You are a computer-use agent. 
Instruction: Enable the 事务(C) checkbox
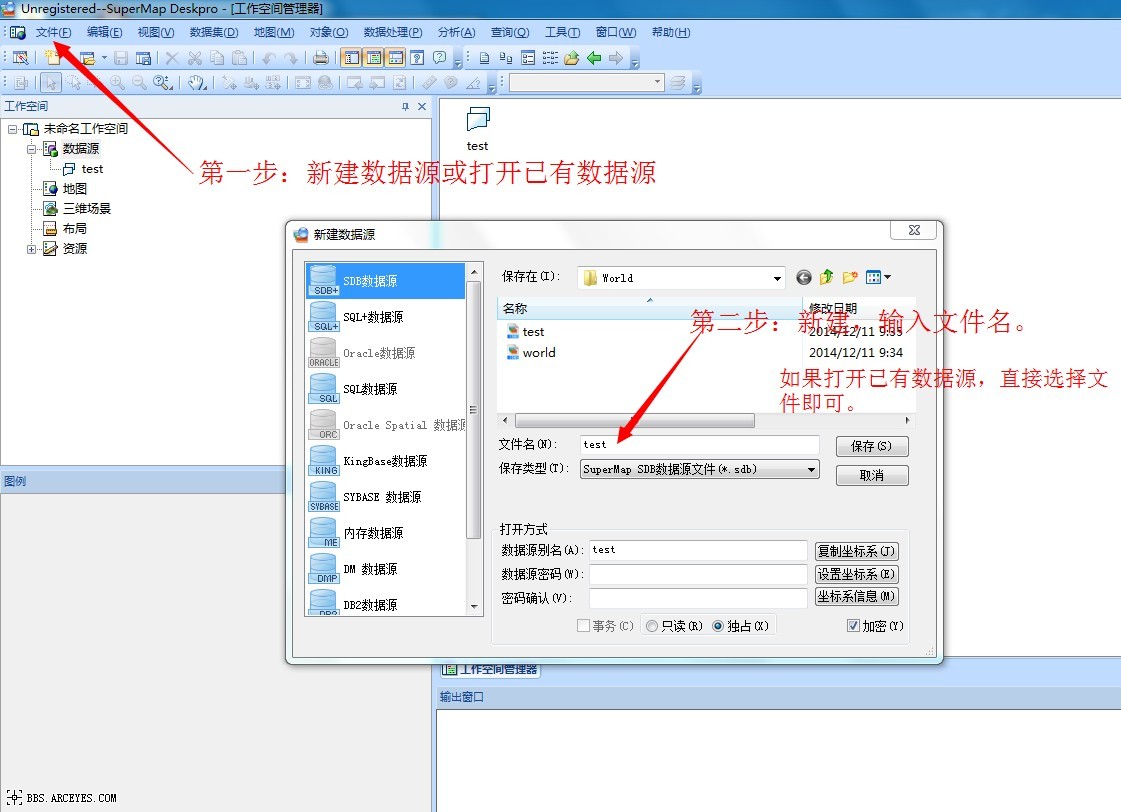coord(583,625)
